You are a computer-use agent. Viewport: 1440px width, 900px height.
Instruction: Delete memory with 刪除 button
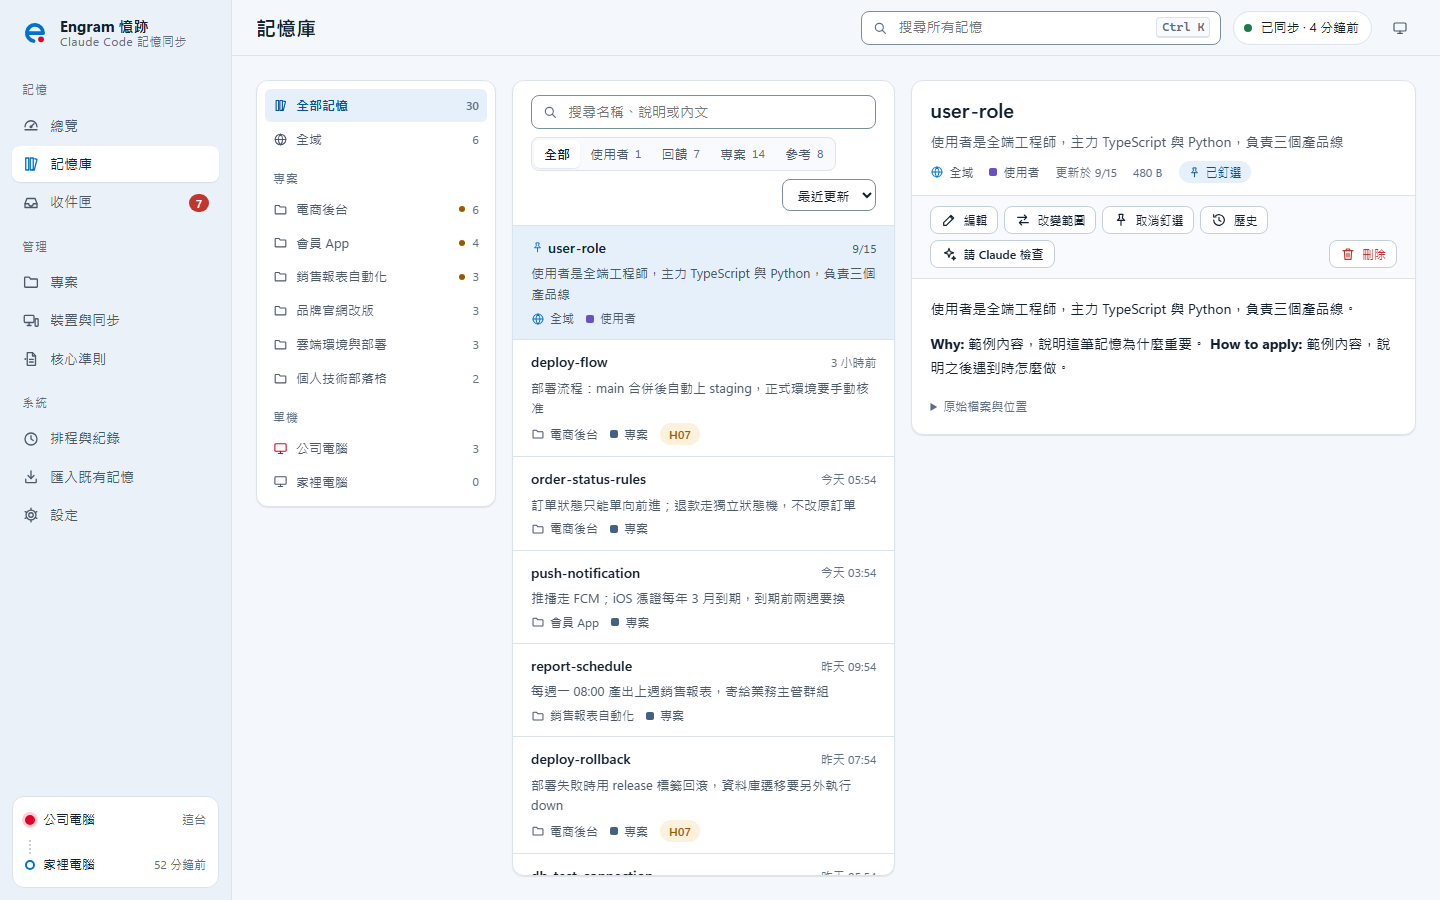coord(1363,254)
